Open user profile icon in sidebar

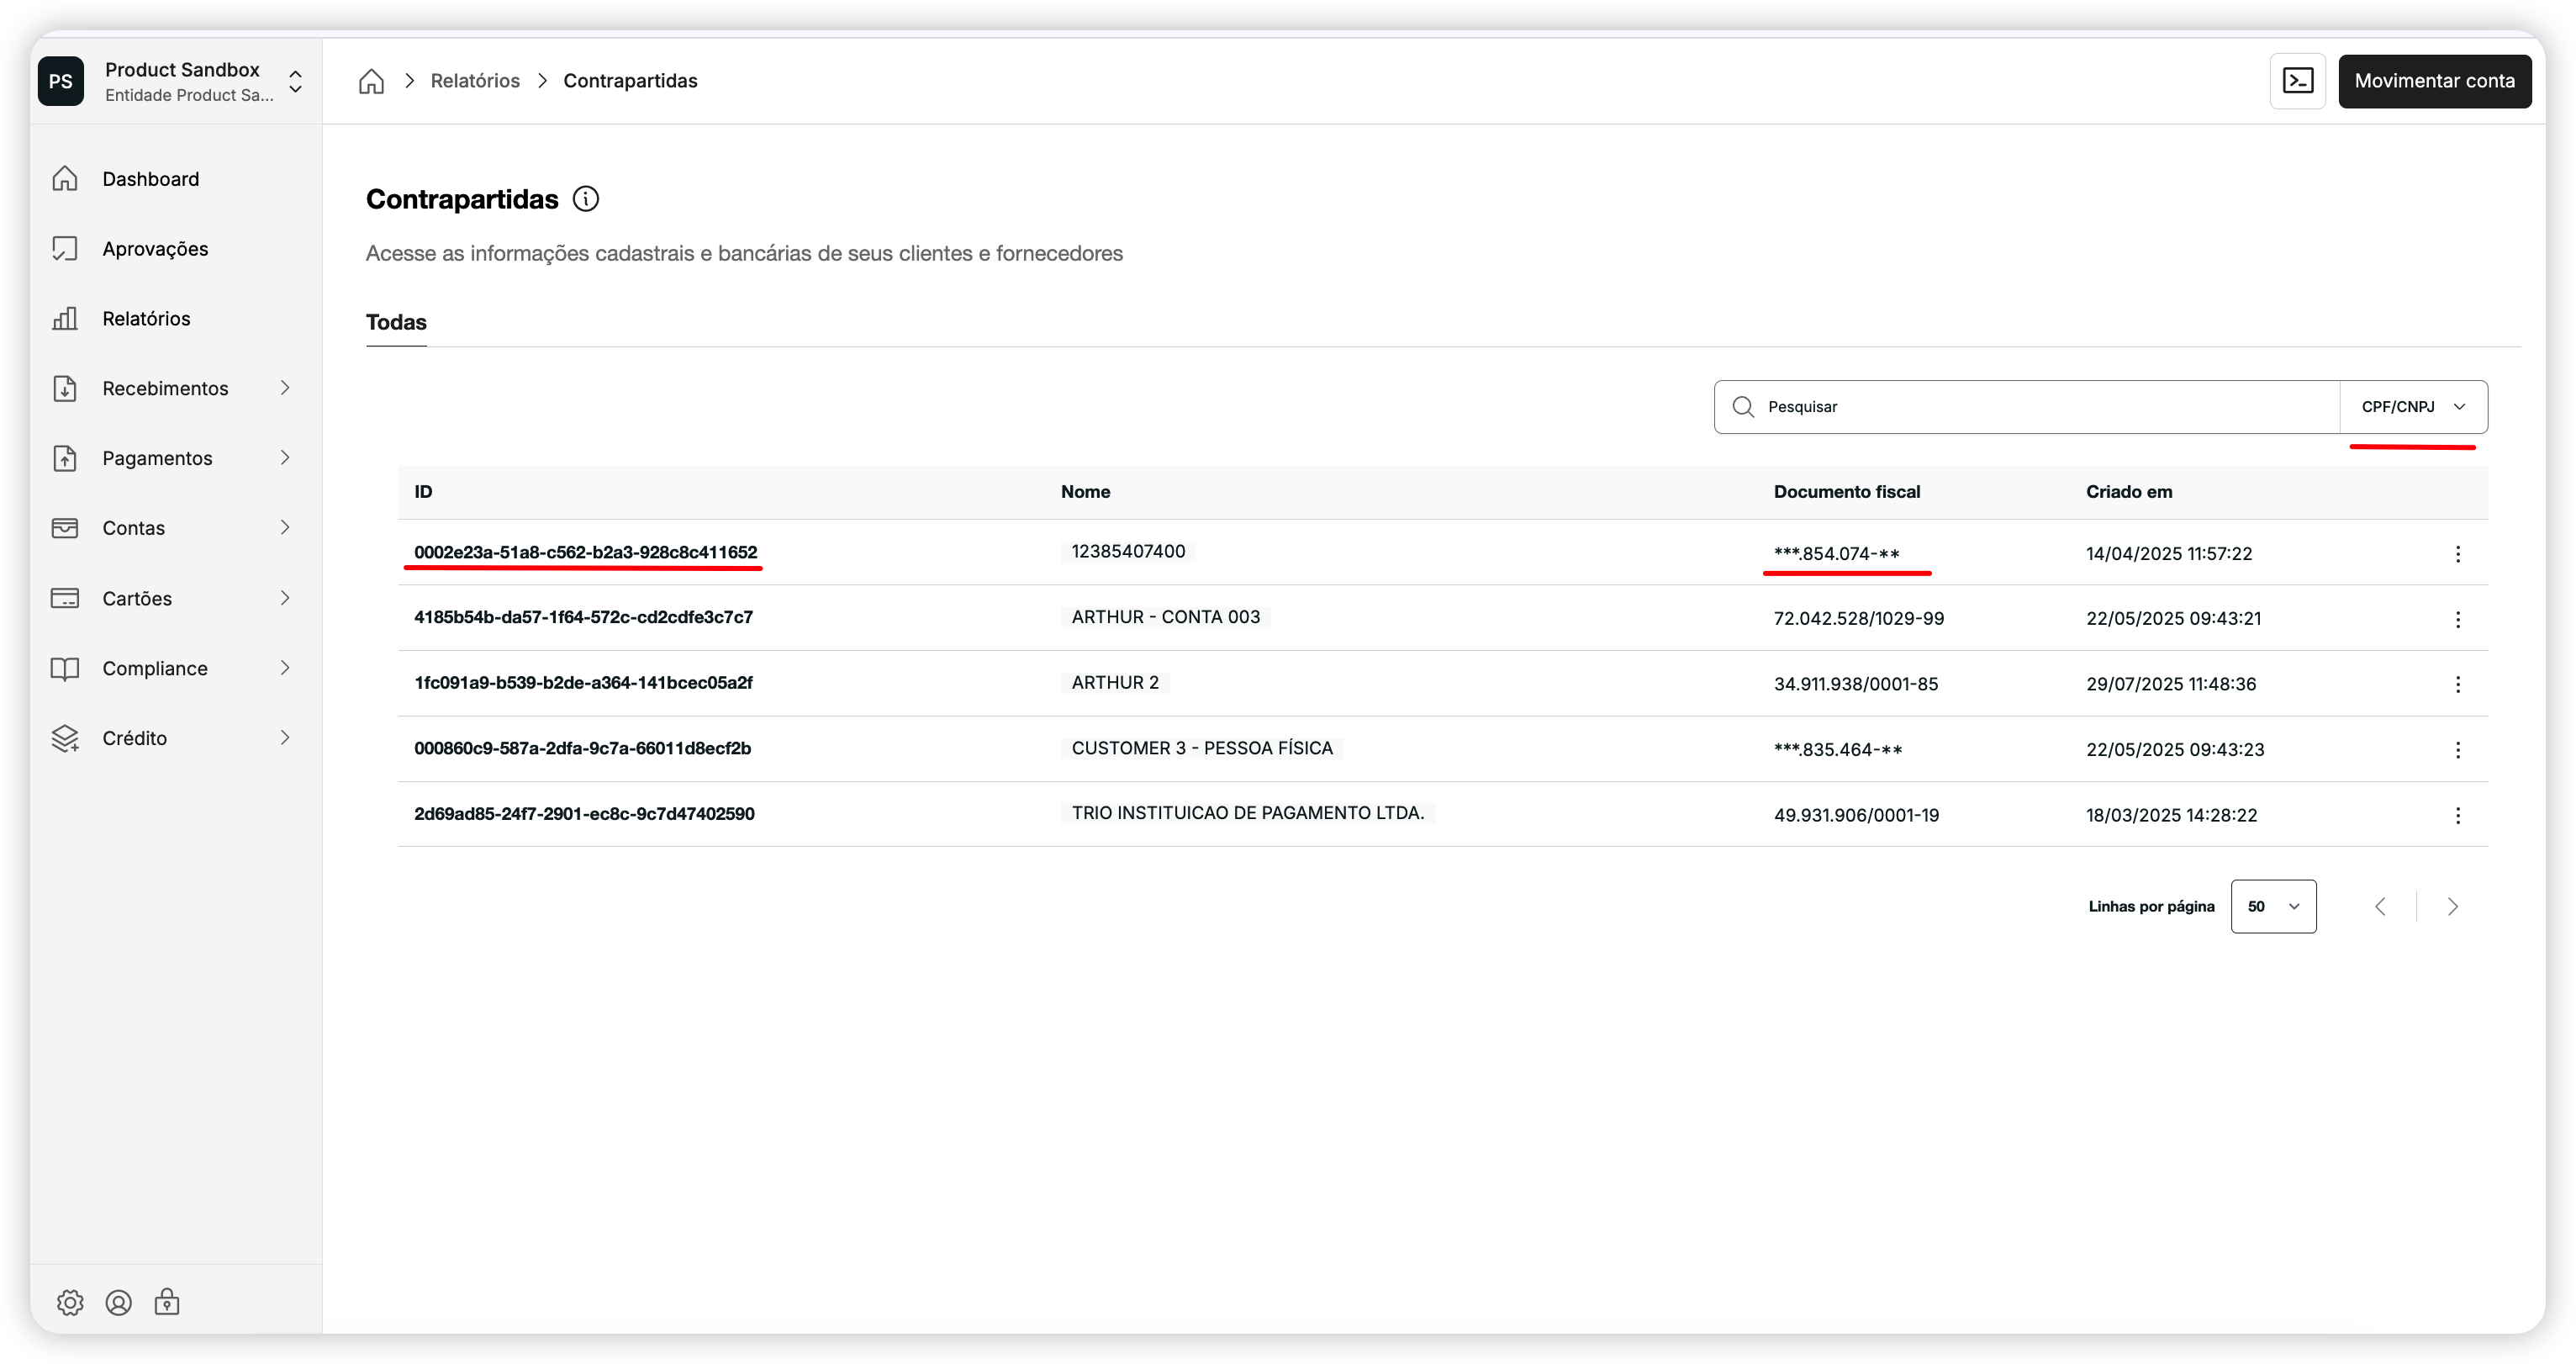(x=118, y=1302)
